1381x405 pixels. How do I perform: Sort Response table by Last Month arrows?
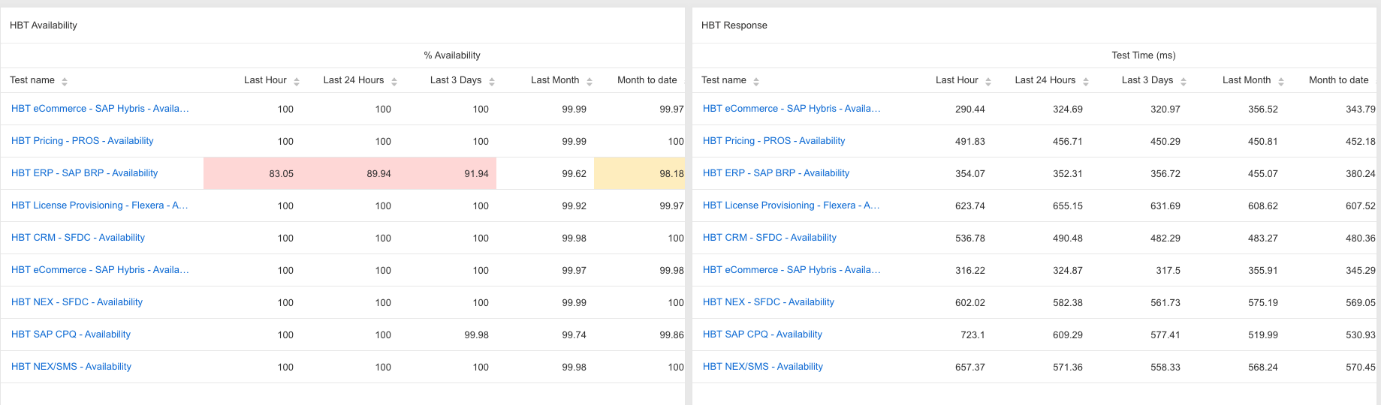pos(1282,81)
